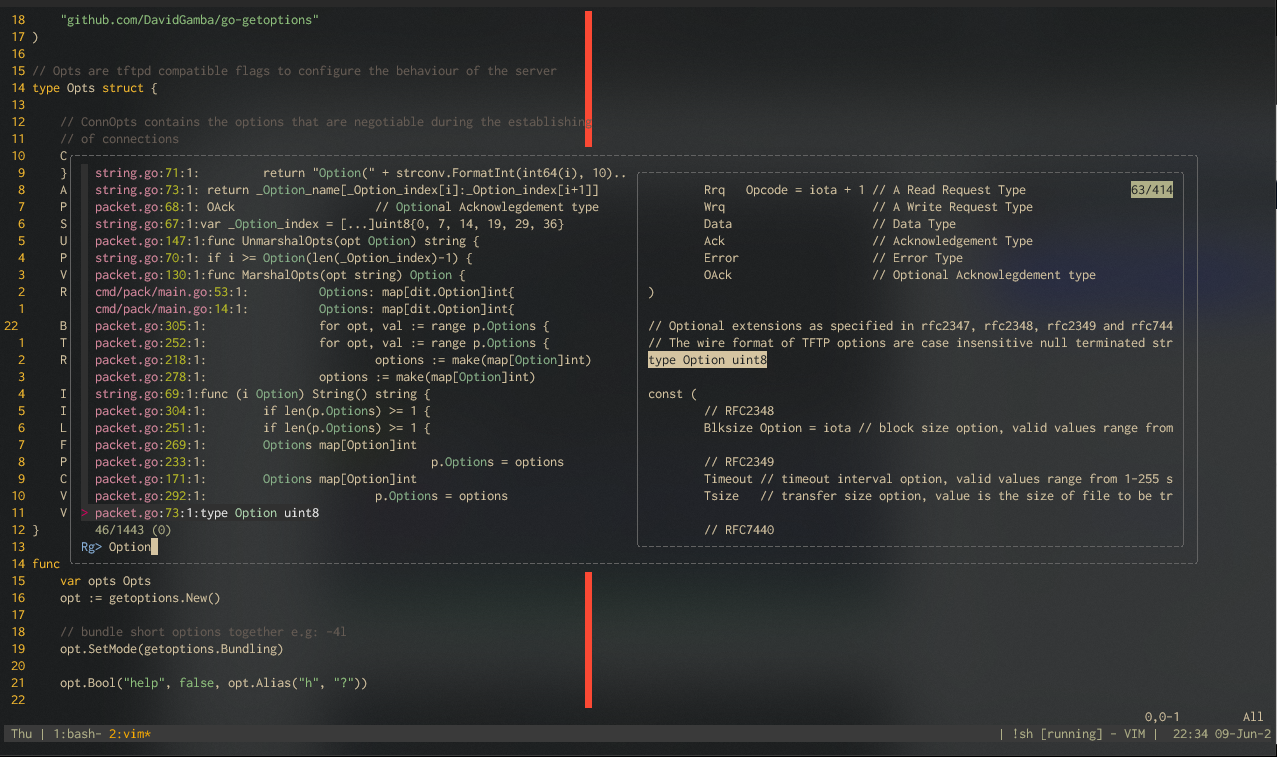Open the string.go:67:1 _Option_index match
This screenshot has height=757, width=1277.
[x=329, y=224]
